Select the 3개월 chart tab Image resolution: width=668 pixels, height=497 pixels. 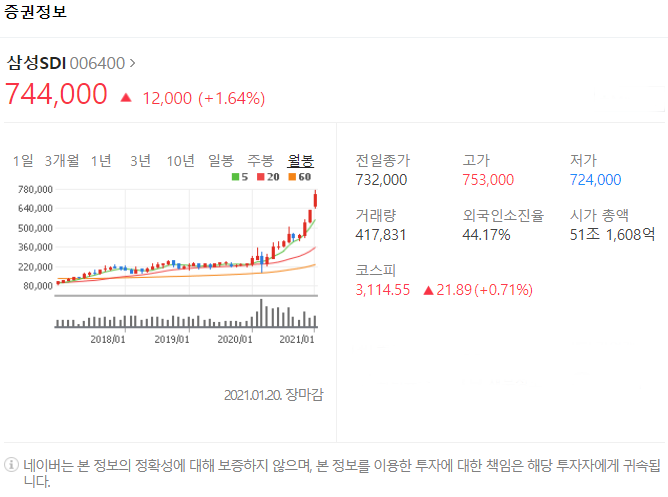[62, 161]
